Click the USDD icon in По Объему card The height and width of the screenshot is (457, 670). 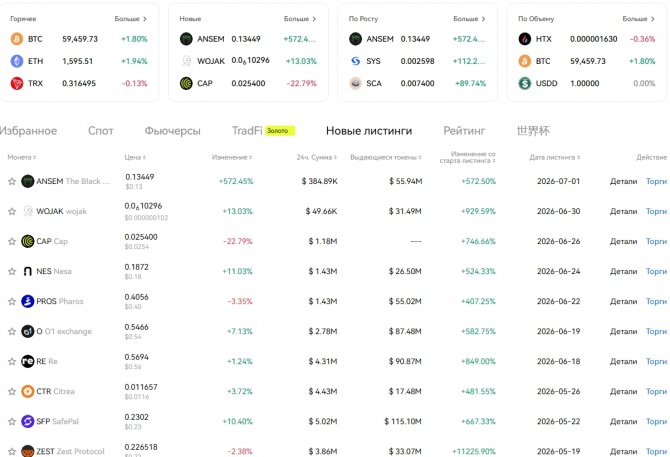pyautogui.click(x=525, y=83)
